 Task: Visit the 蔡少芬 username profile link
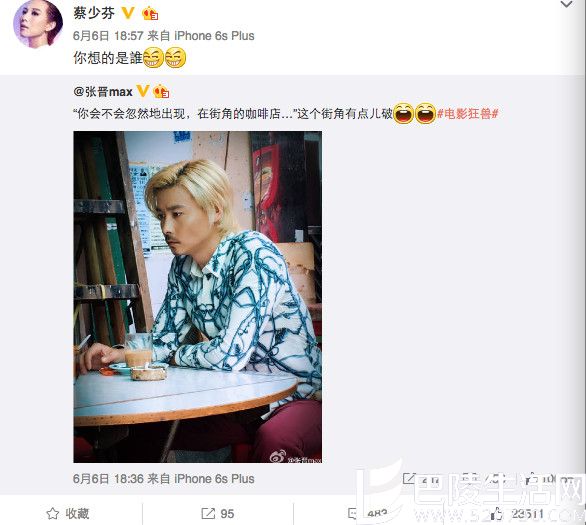pyautogui.click(x=94, y=13)
